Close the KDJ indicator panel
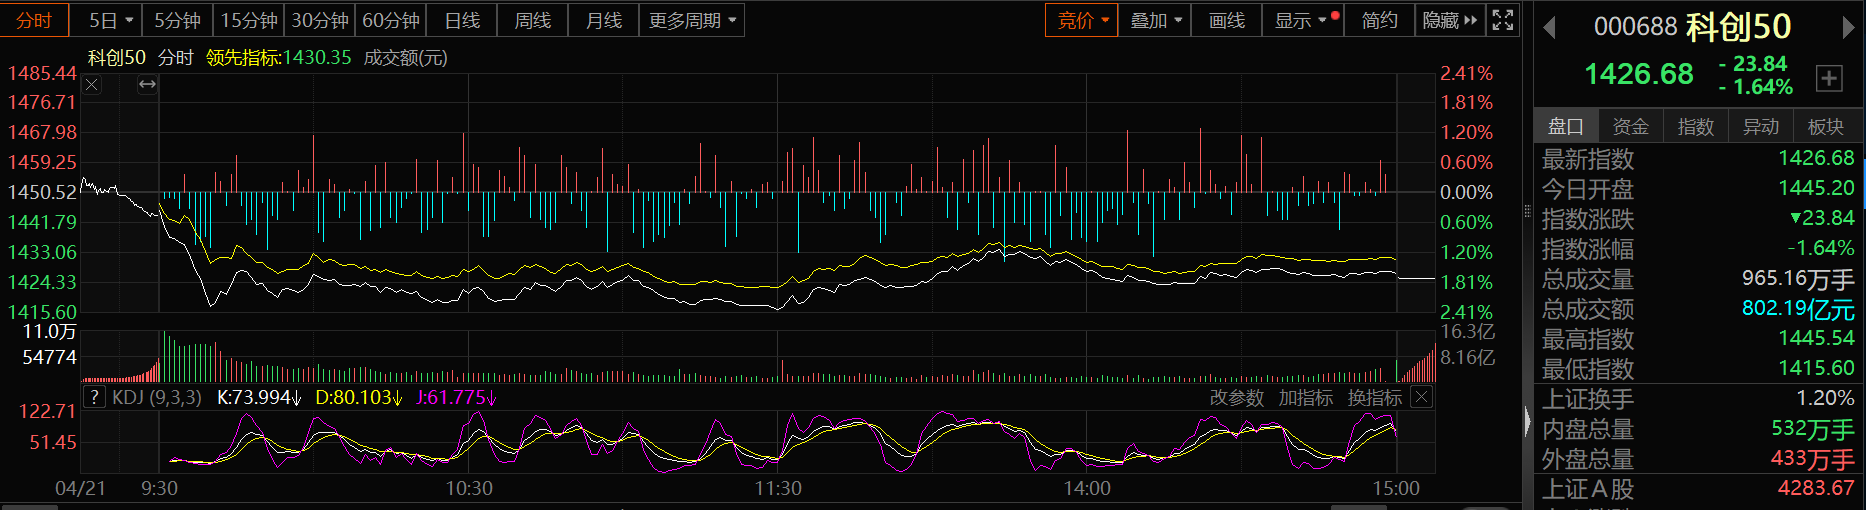1866x510 pixels. pyautogui.click(x=1421, y=397)
